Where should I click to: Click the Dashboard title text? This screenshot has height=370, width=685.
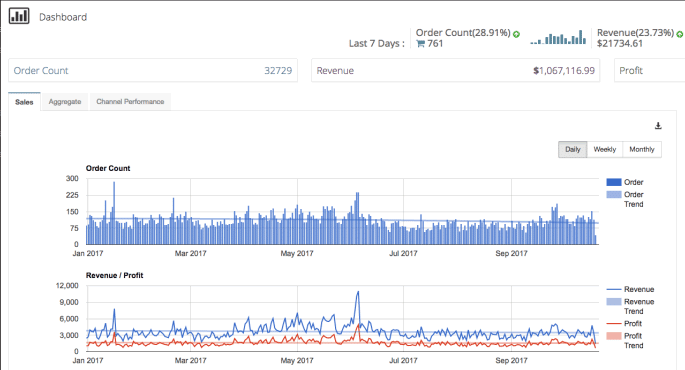[x=63, y=17]
